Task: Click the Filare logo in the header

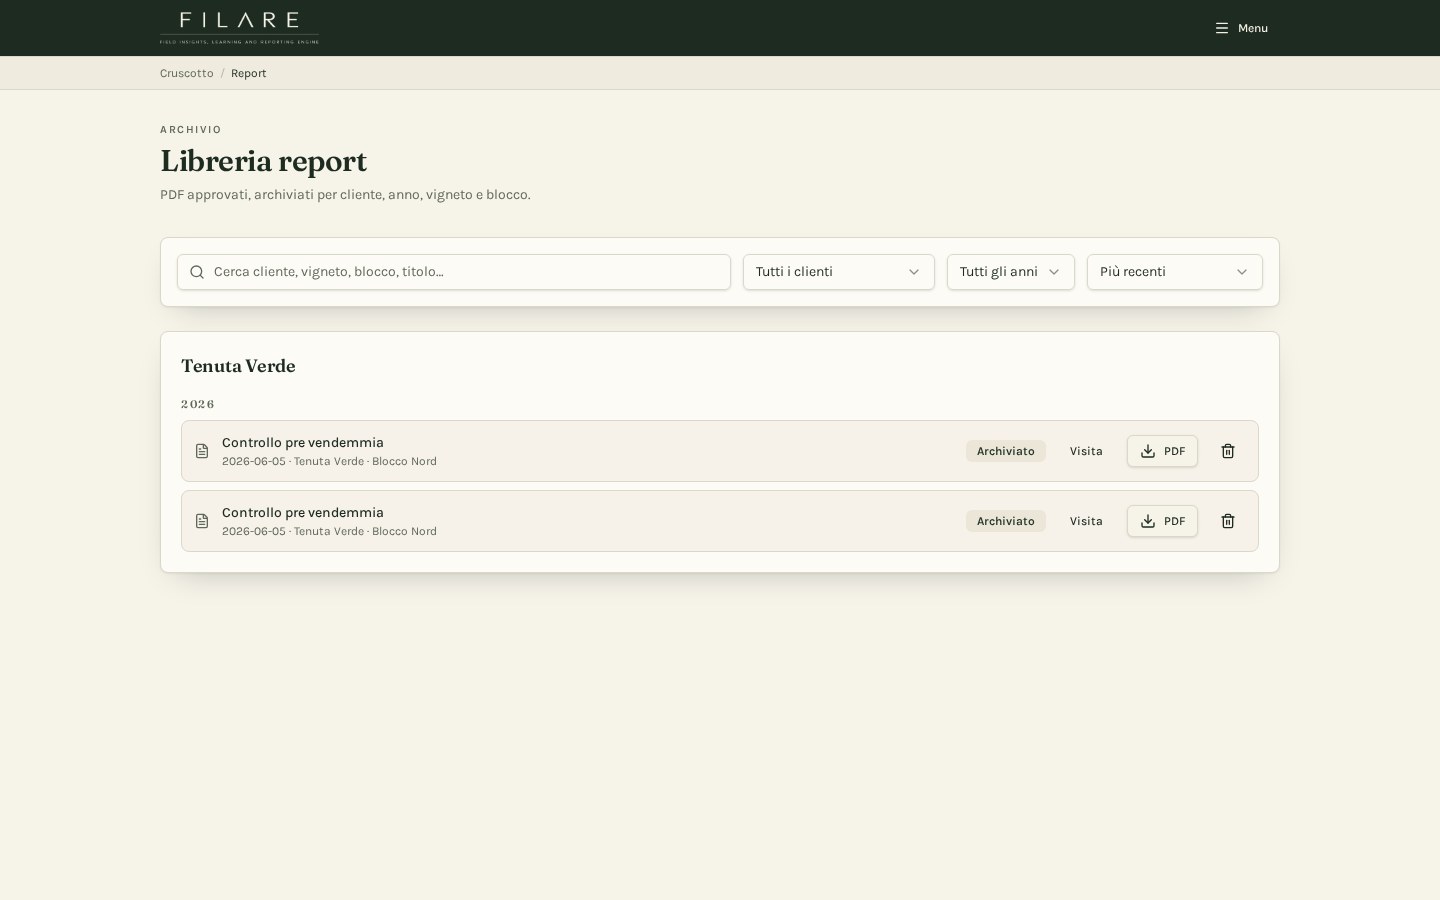Action: click(x=239, y=28)
